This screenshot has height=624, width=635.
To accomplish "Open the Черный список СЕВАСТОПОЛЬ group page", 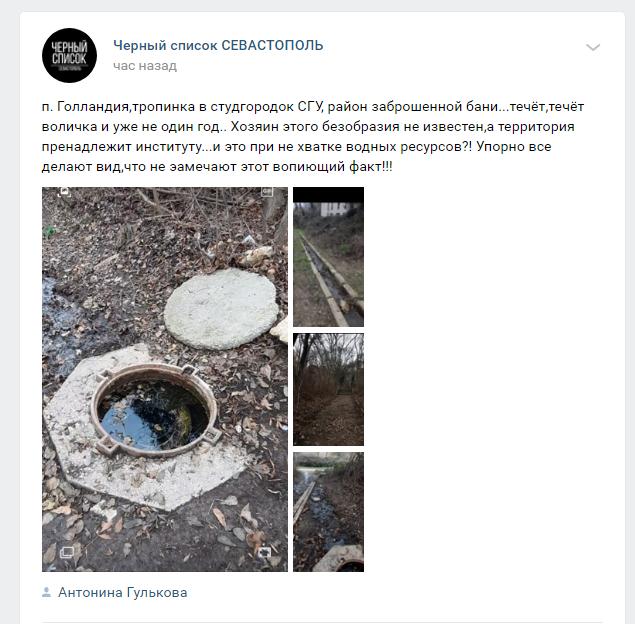I will 218,45.
